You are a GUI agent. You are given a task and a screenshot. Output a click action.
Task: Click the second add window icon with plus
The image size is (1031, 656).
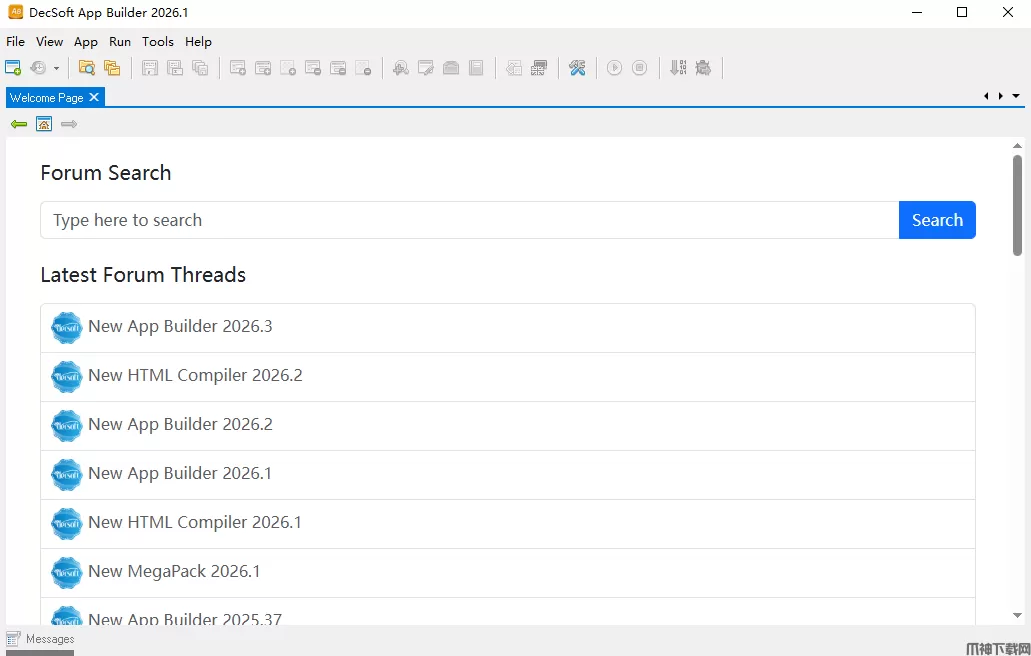click(x=263, y=67)
